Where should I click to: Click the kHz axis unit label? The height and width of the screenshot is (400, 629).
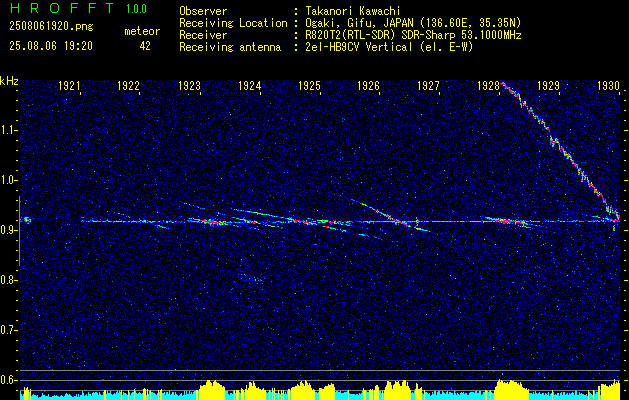tap(9, 81)
